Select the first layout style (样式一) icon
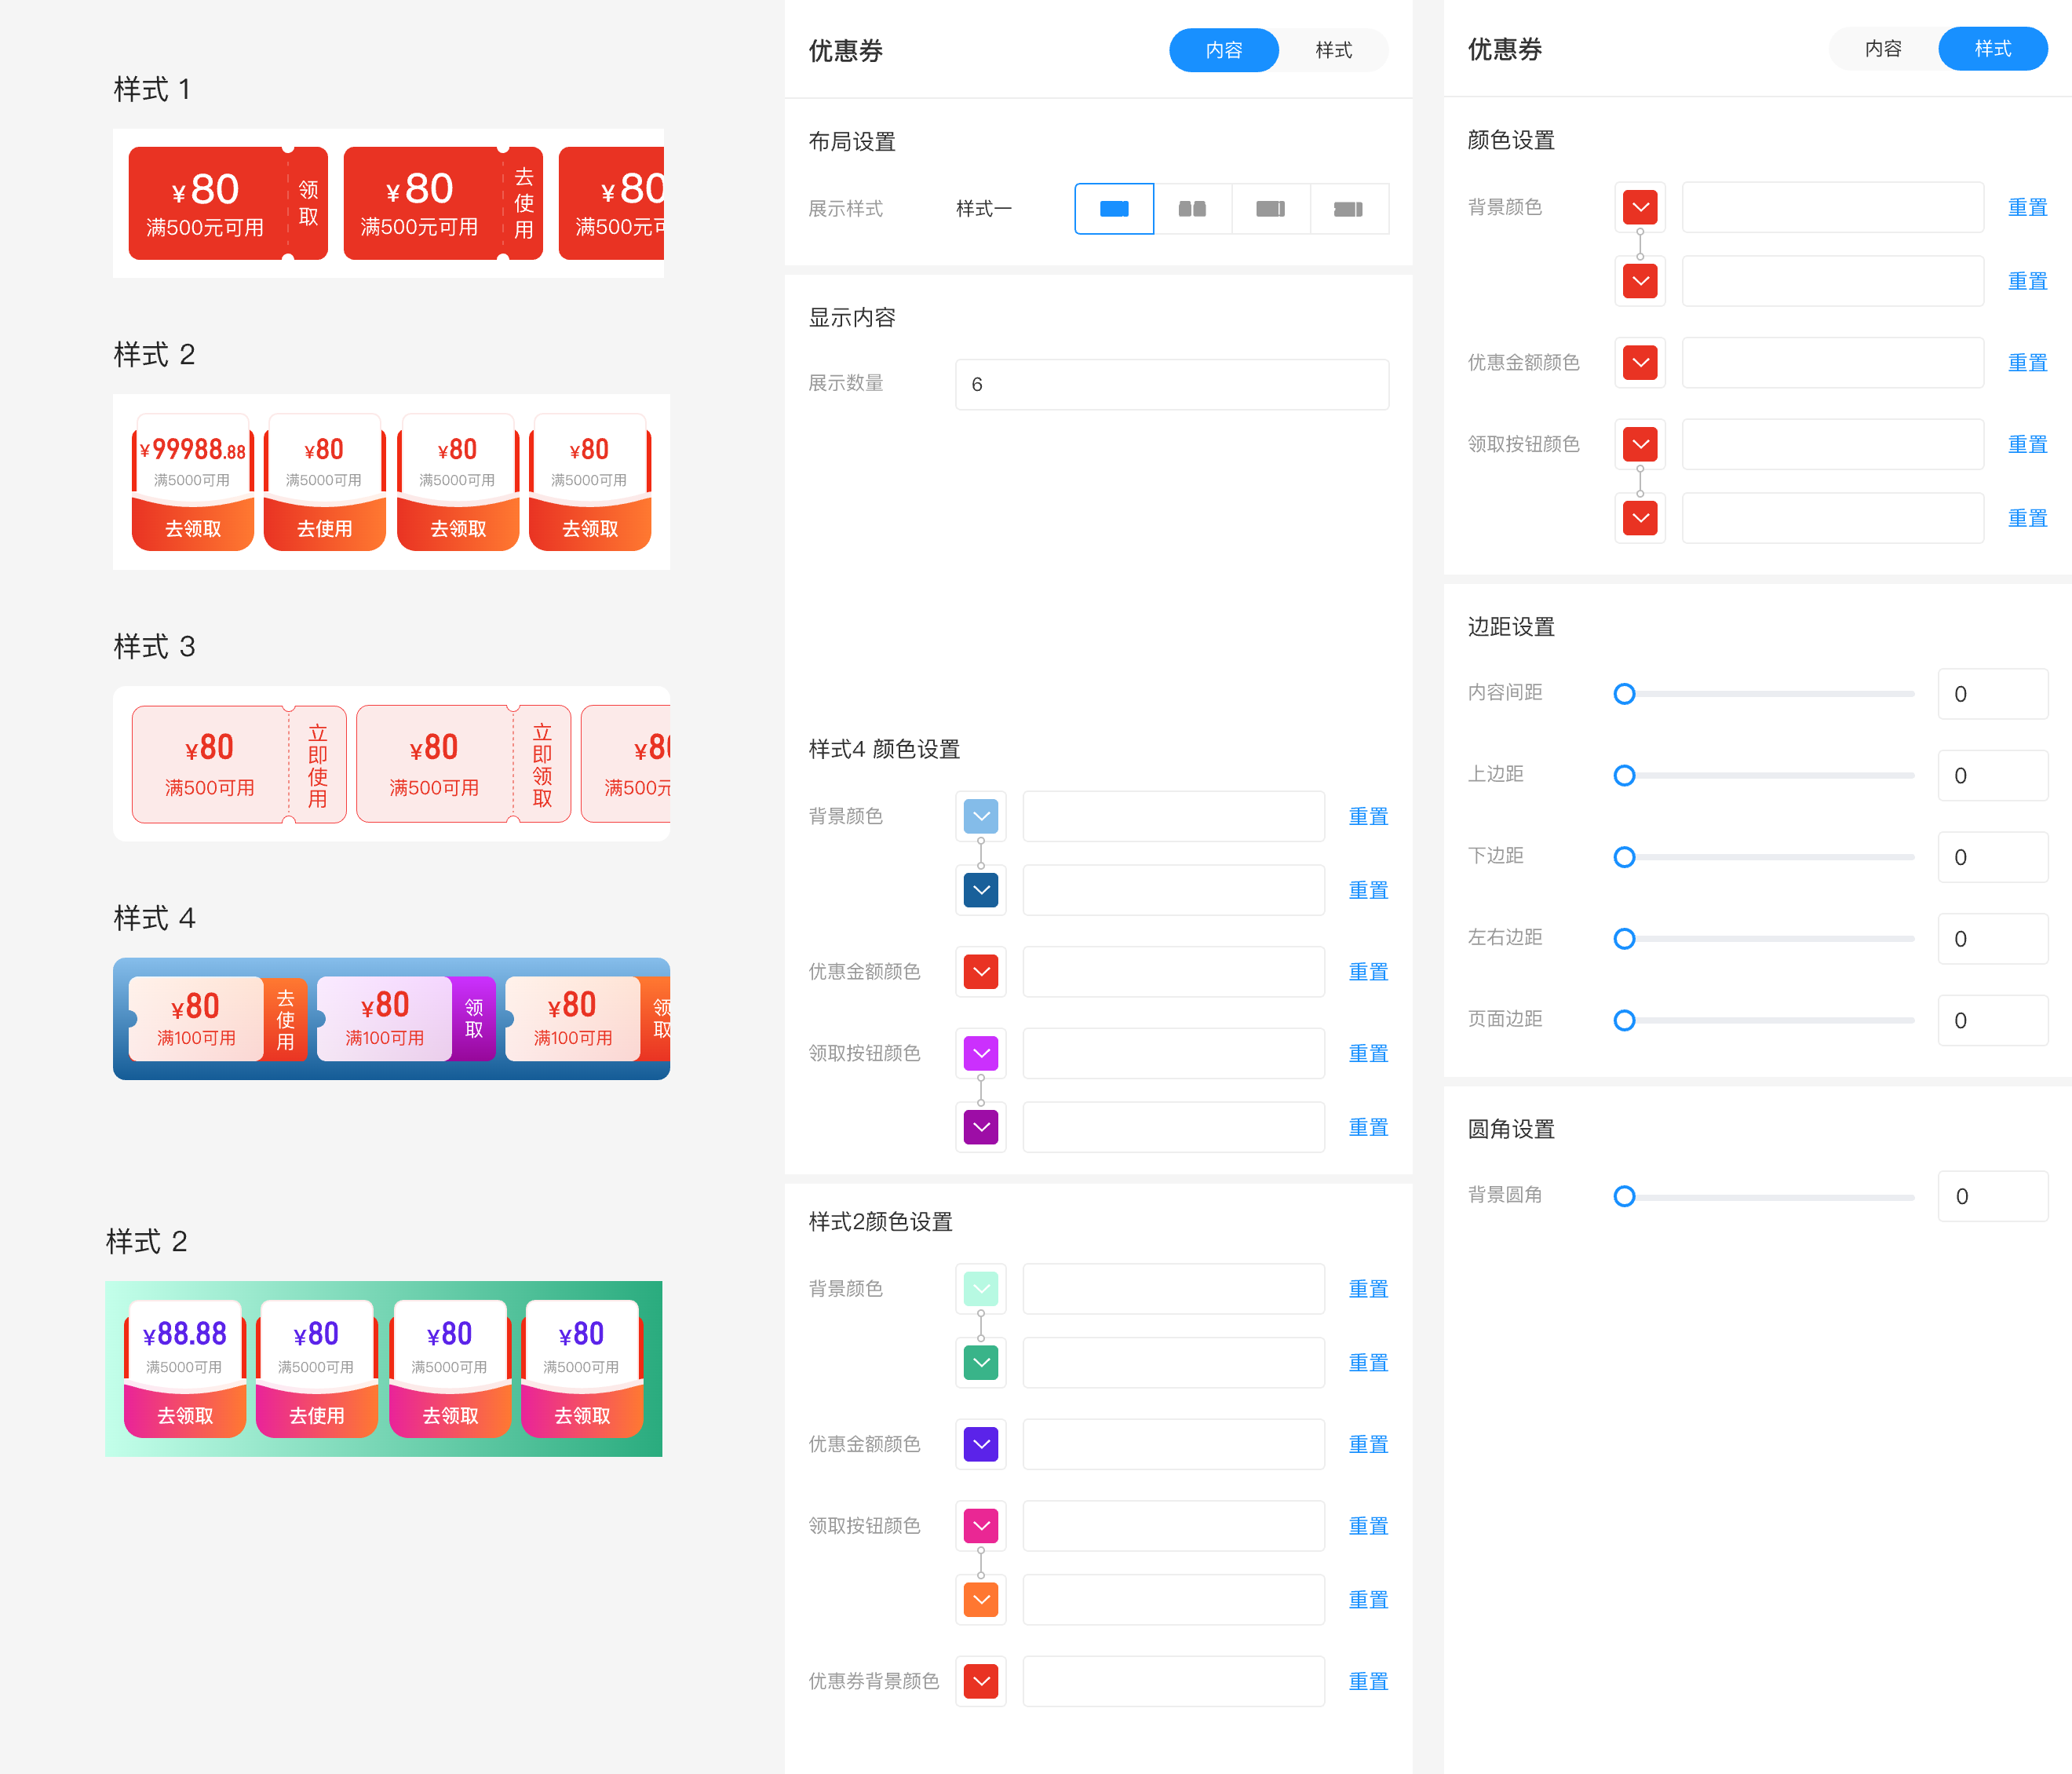 click(1114, 209)
